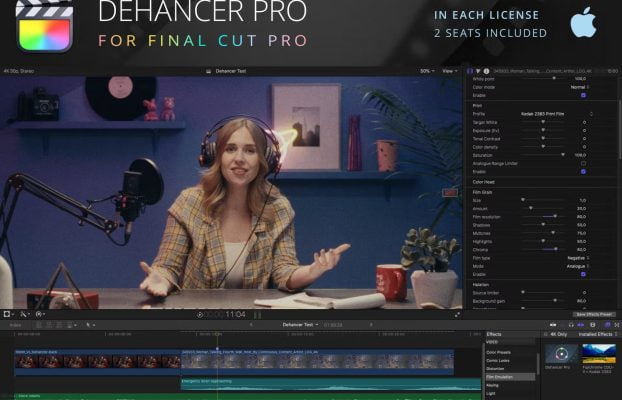Select the Dehancer Pro effect thumbnail
This screenshot has height=400, width=622.
point(561,353)
